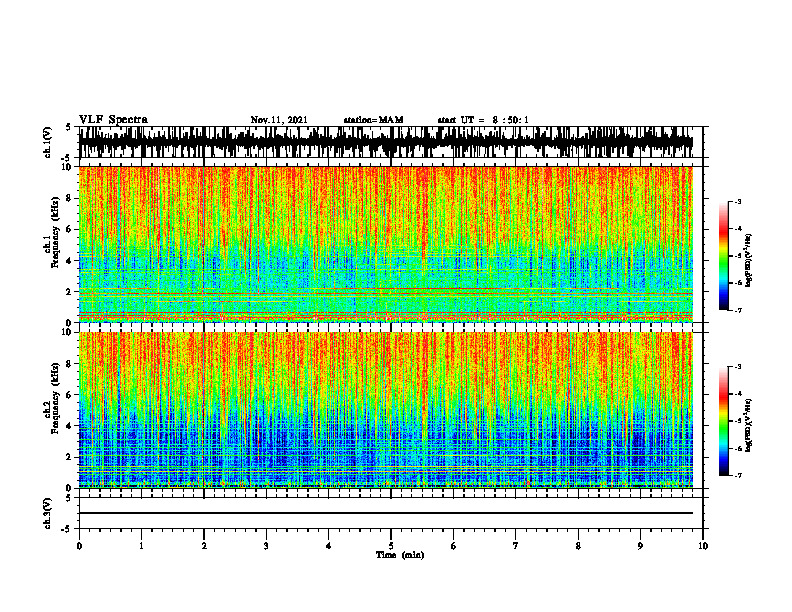
Task: Click the ch.1 "Frequency (kHz)" axis label
Action: click(55, 232)
